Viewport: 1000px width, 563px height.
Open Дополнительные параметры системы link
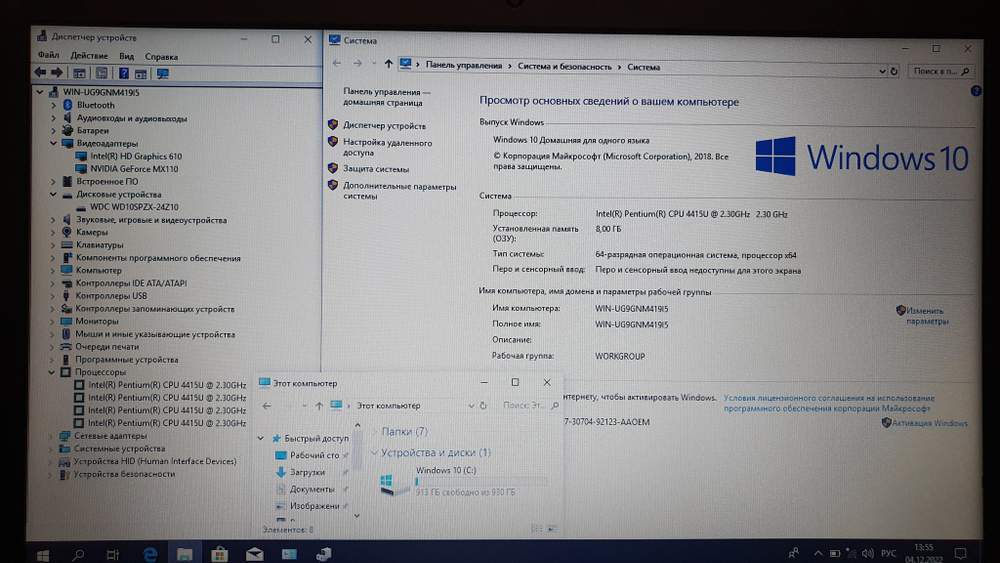[x=399, y=191]
